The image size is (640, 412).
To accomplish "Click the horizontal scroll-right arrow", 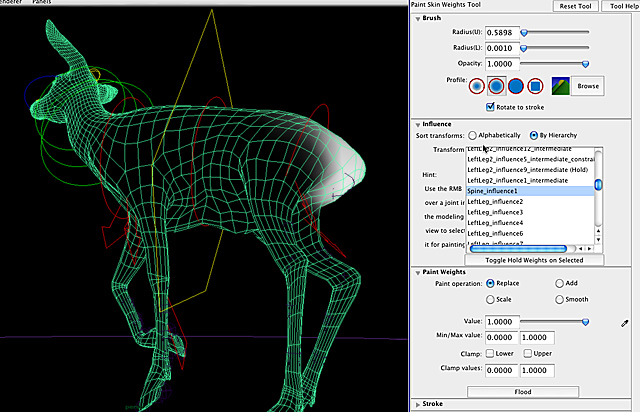I will (589, 249).
